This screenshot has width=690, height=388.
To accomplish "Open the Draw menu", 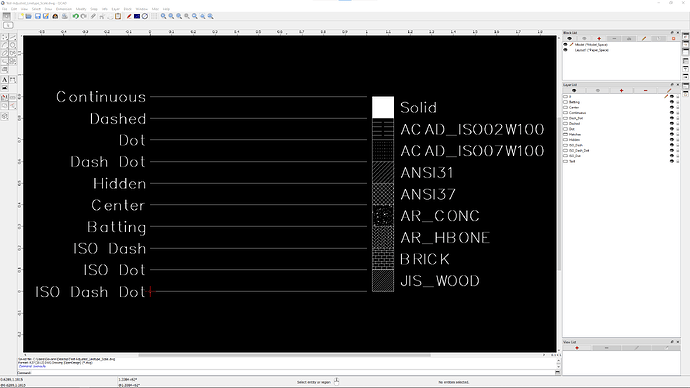I will pos(48,9).
